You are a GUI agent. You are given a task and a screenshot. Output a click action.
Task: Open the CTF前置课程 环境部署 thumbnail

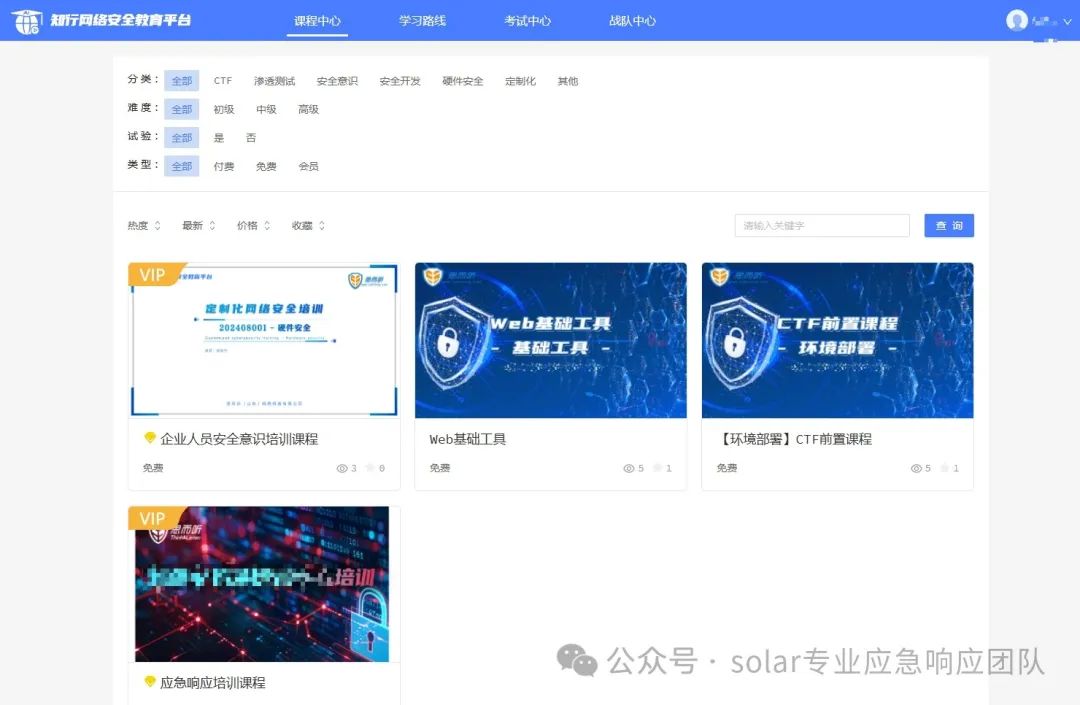(x=837, y=340)
